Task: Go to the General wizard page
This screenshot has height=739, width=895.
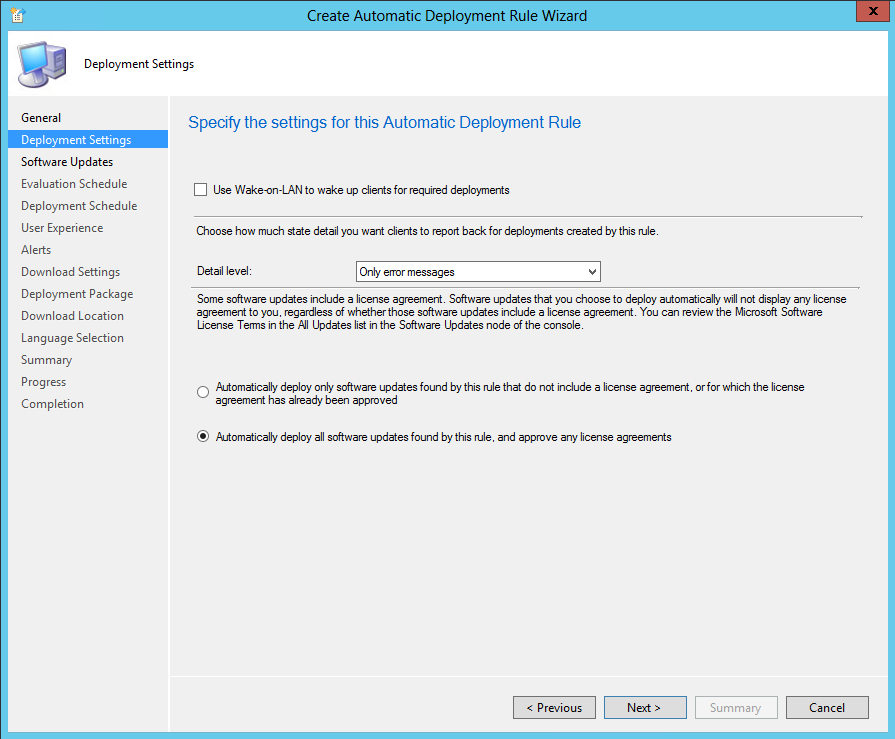Action: (x=41, y=118)
